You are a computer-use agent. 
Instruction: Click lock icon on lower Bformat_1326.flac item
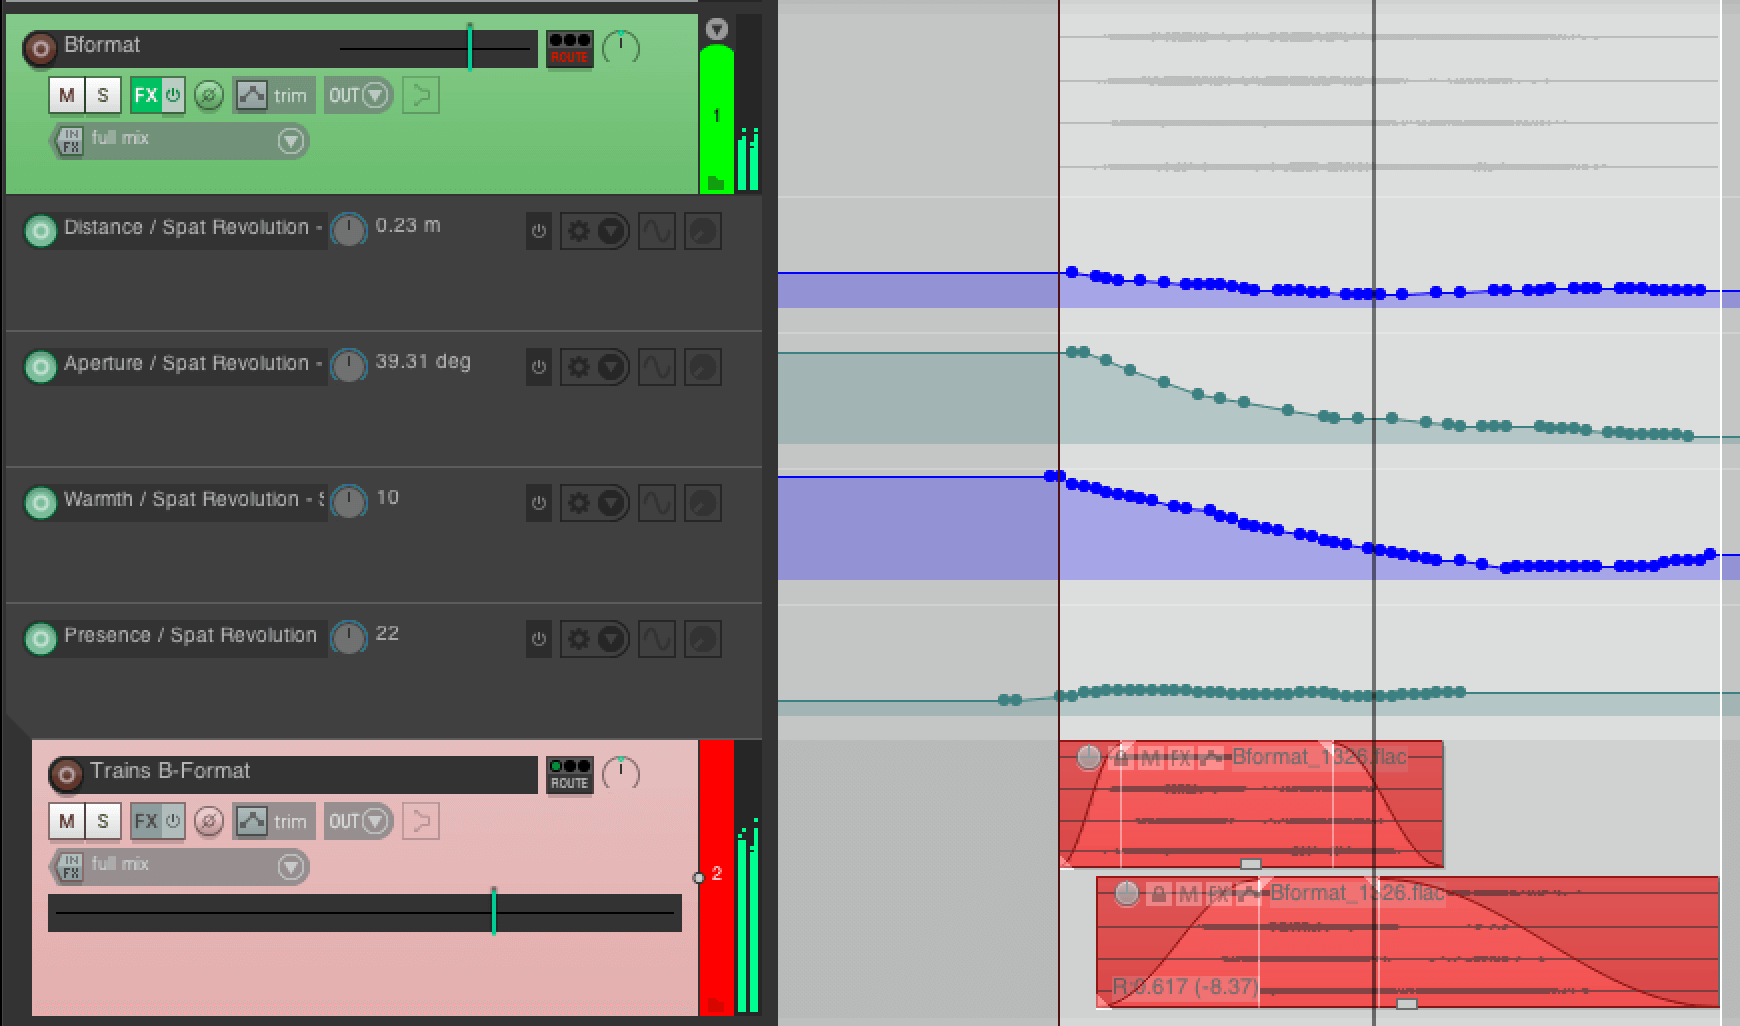coord(1158,894)
